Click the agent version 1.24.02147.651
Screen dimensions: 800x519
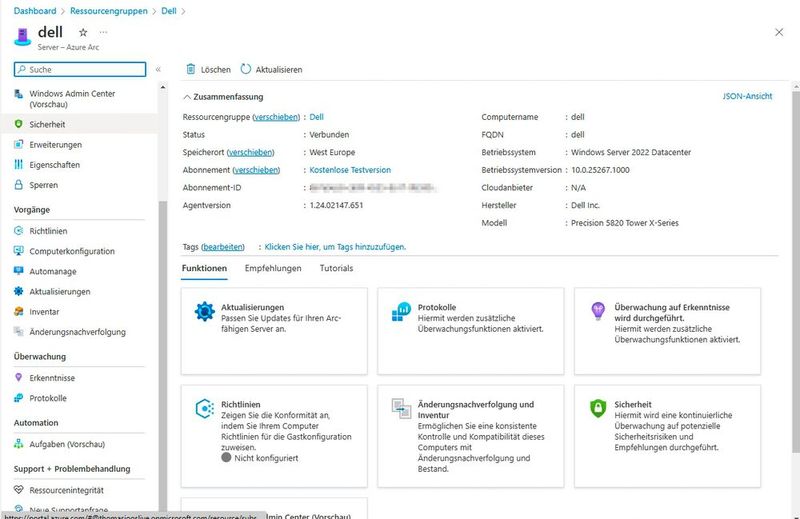(336, 205)
